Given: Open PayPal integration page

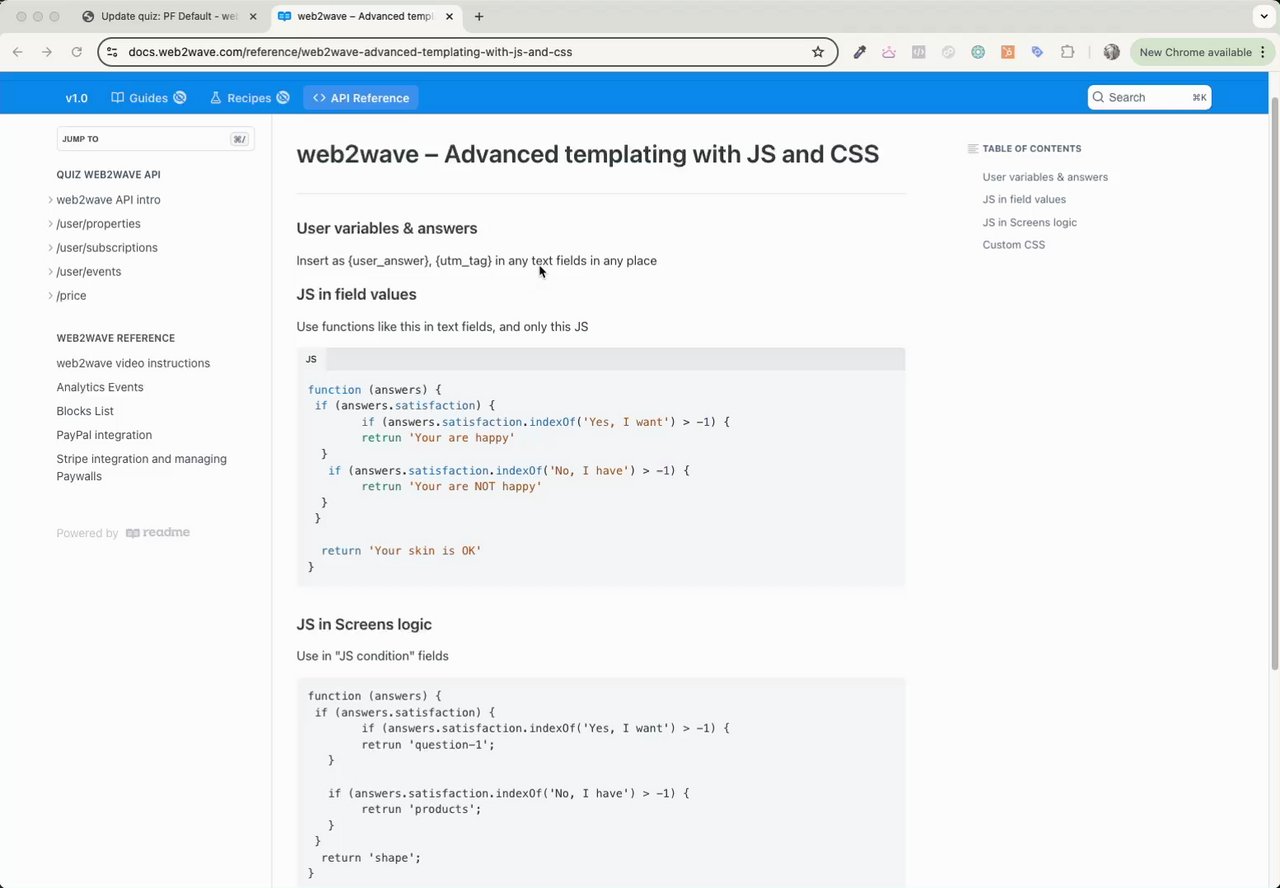Looking at the screenshot, I should [104, 435].
